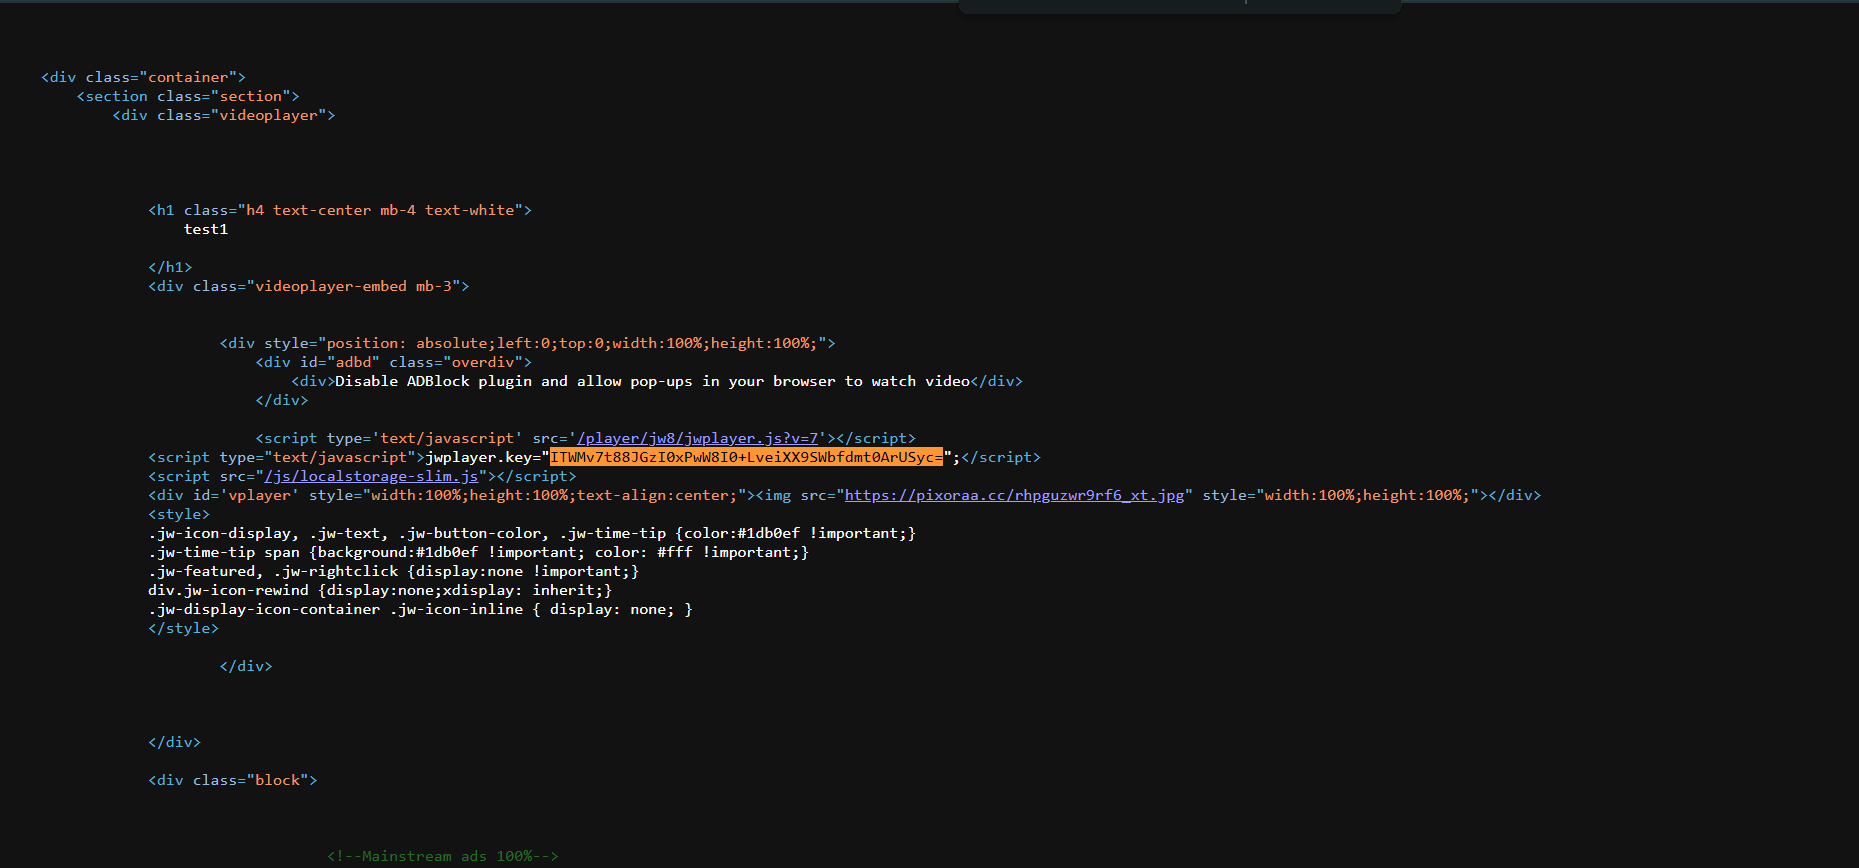The width and height of the screenshot is (1859, 868).
Task: Click the .jw-time-tip span background rule
Action: [478, 552]
